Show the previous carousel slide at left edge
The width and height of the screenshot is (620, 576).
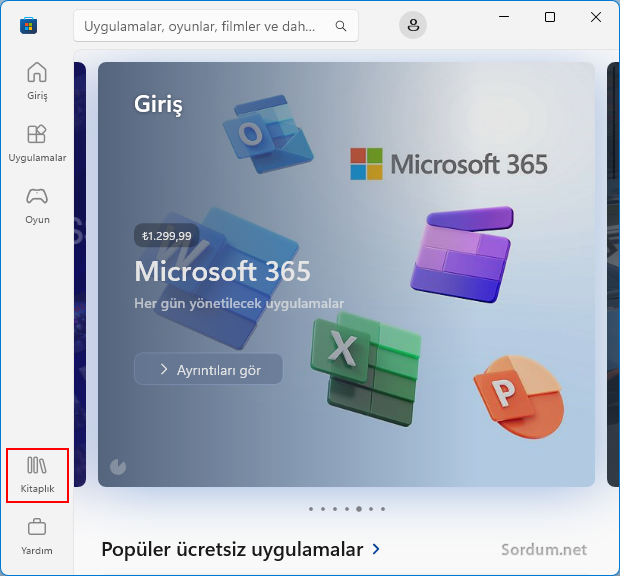click(x=79, y=274)
